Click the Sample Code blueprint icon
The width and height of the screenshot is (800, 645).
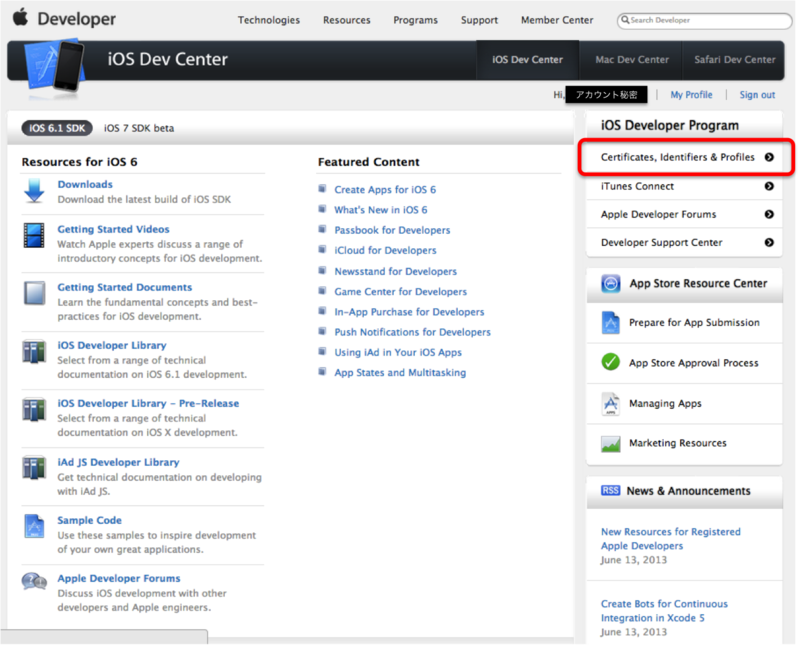tap(34, 526)
